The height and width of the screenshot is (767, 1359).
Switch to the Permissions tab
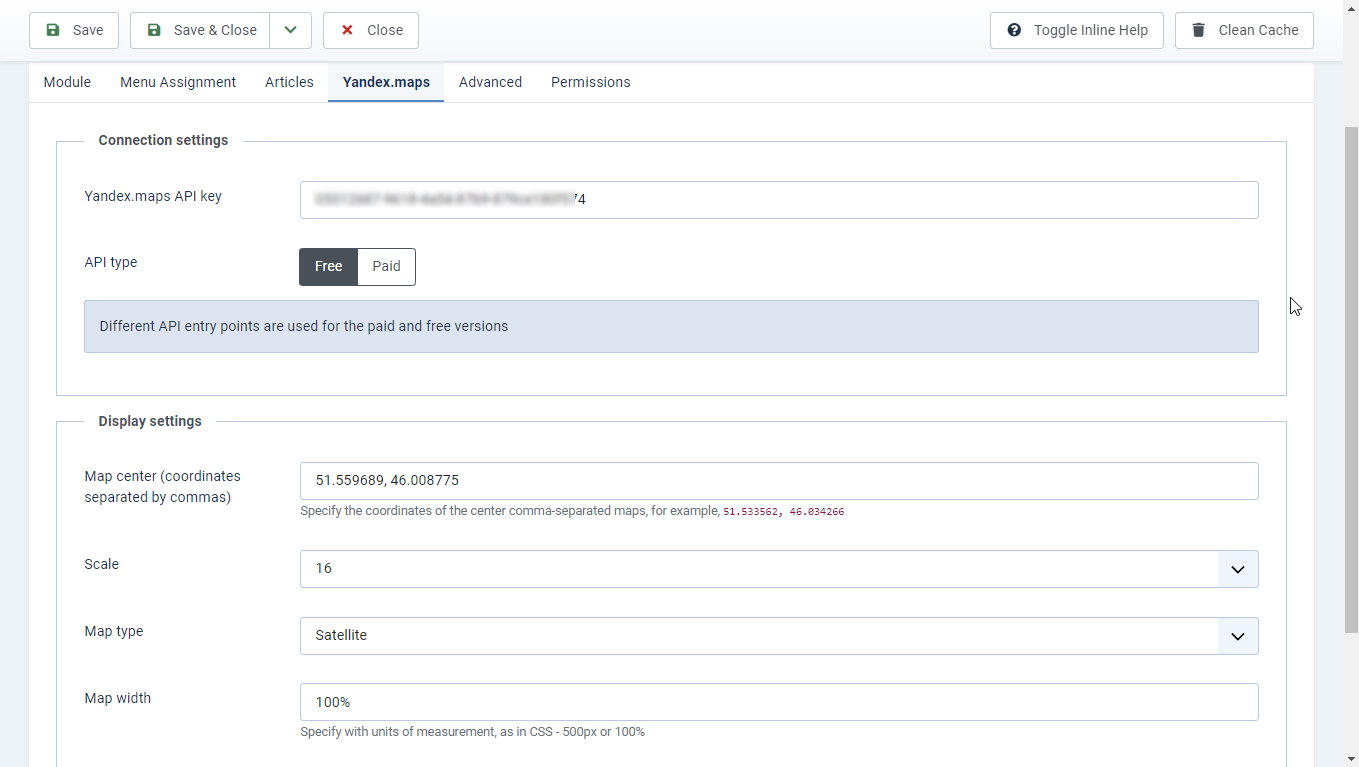point(590,82)
